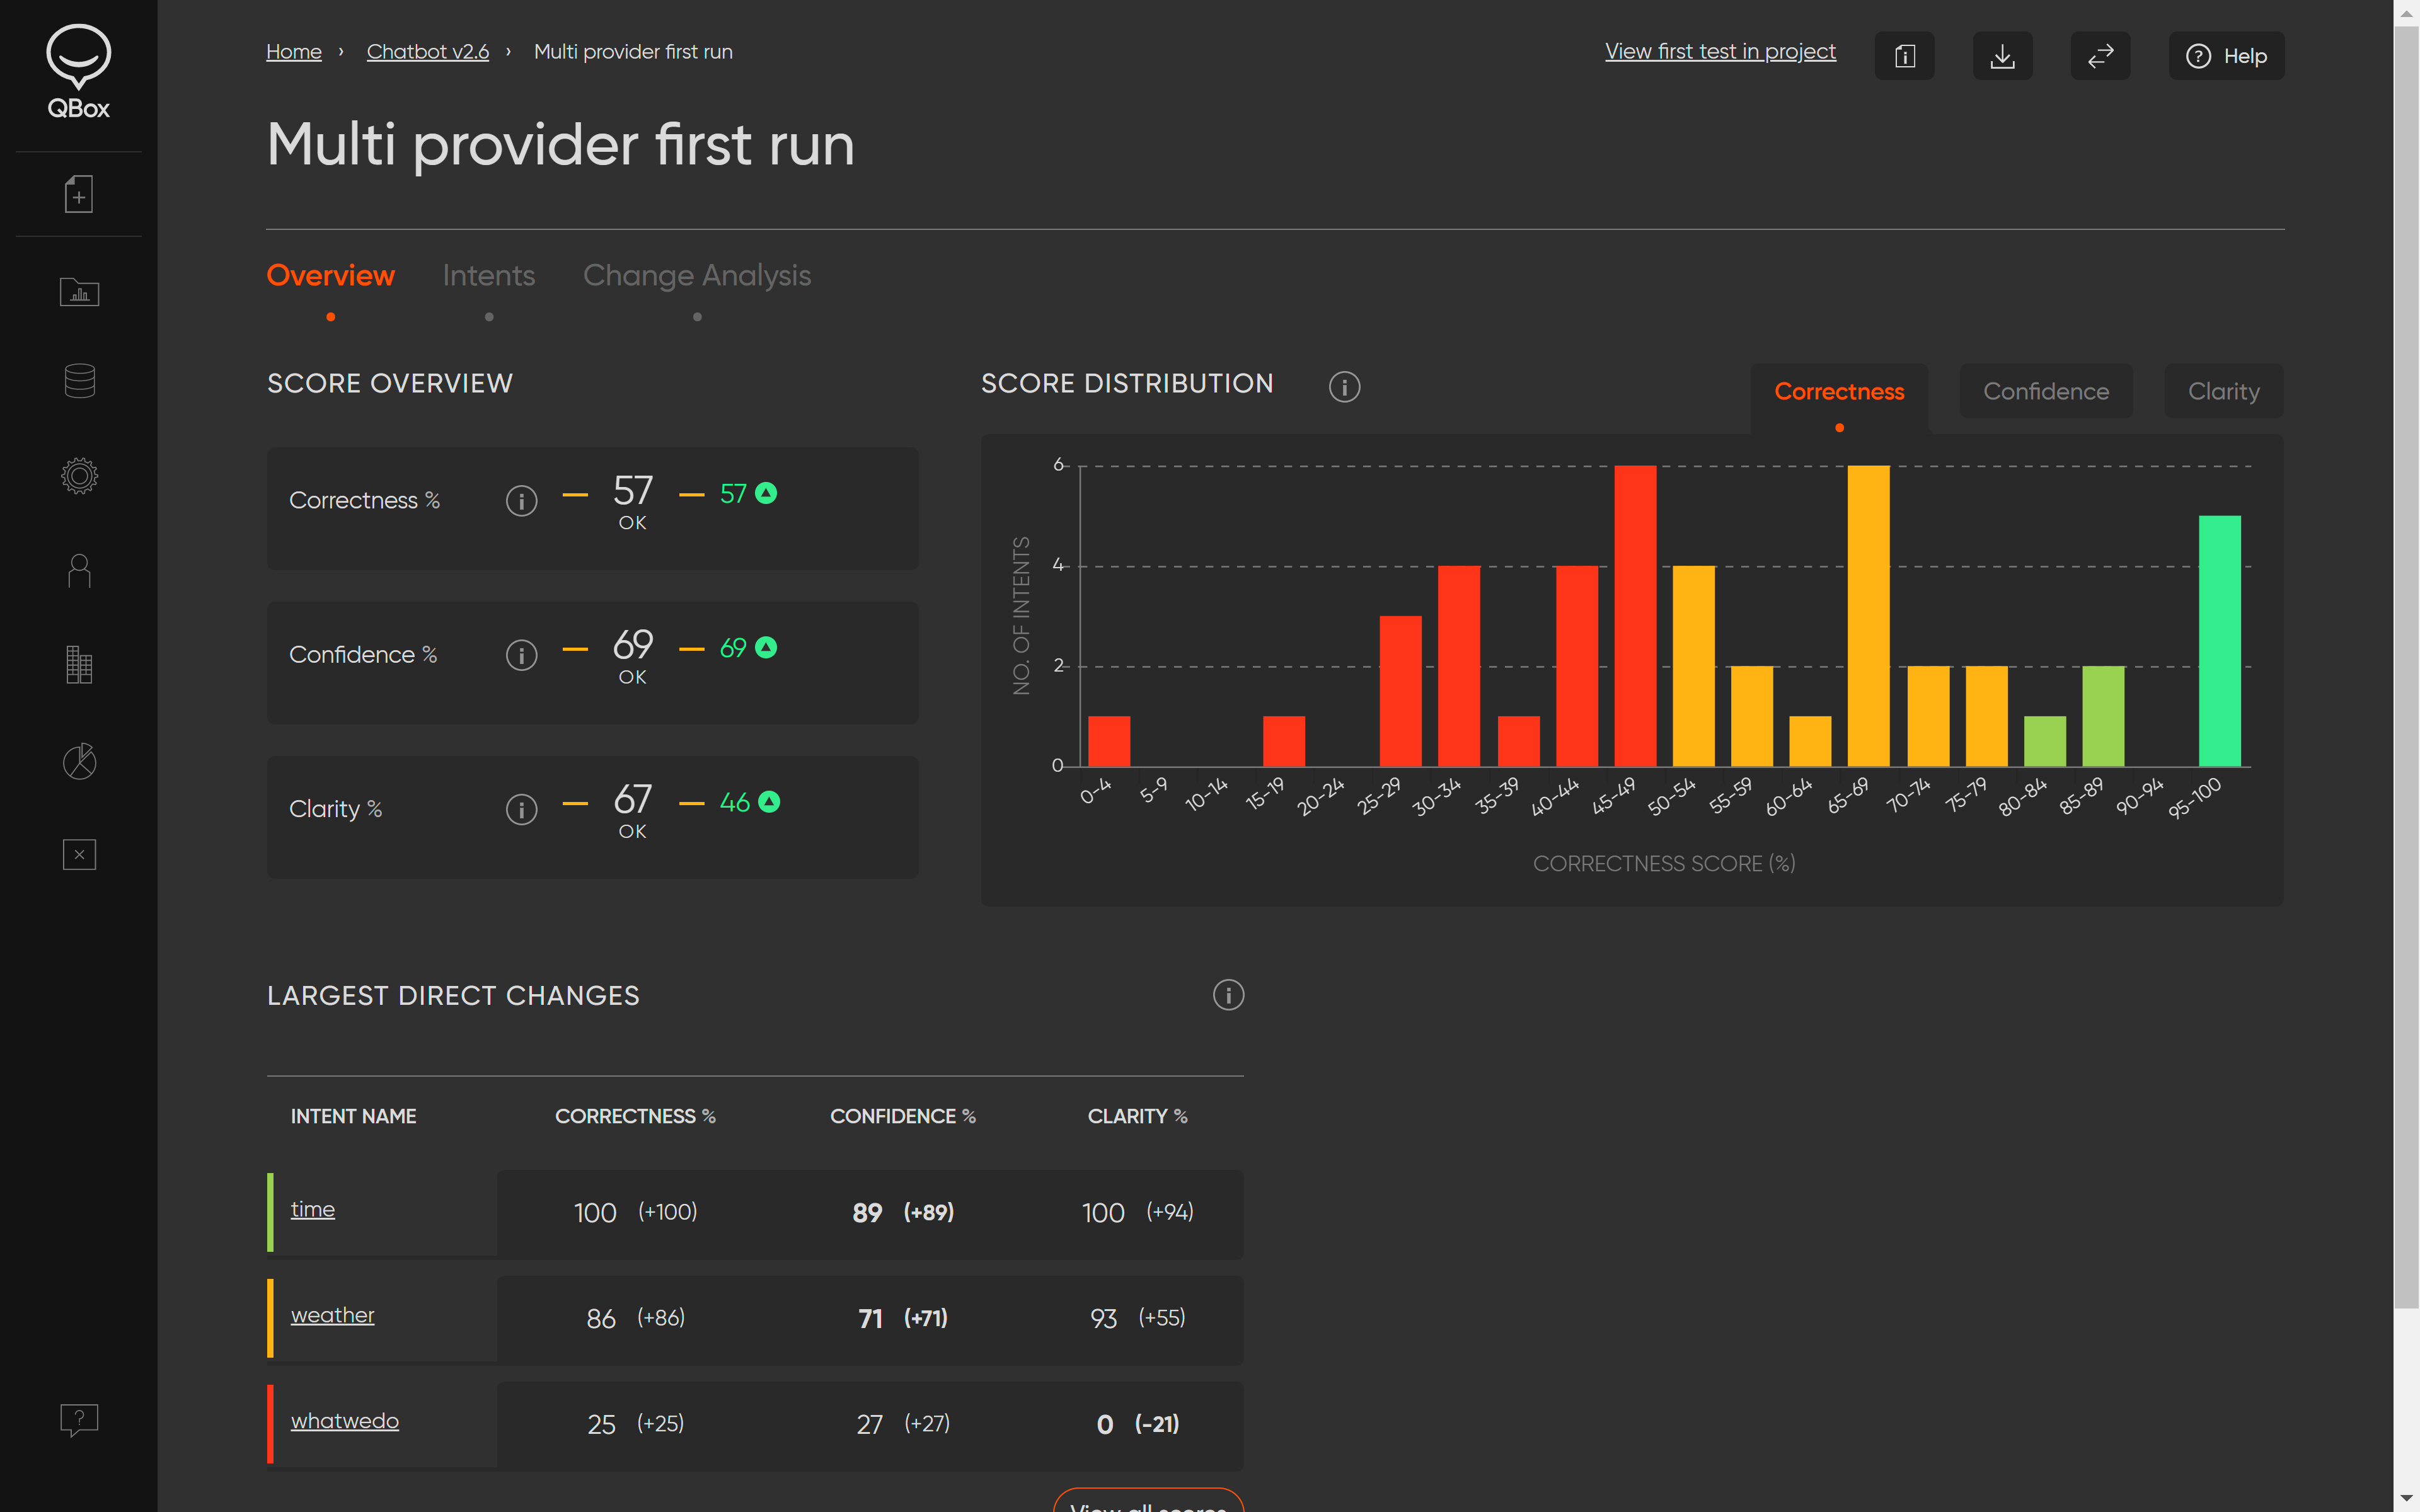Image resolution: width=2420 pixels, height=1512 pixels.
Task: Open the feedback question bubble icon in sidebar
Action: click(79, 1419)
